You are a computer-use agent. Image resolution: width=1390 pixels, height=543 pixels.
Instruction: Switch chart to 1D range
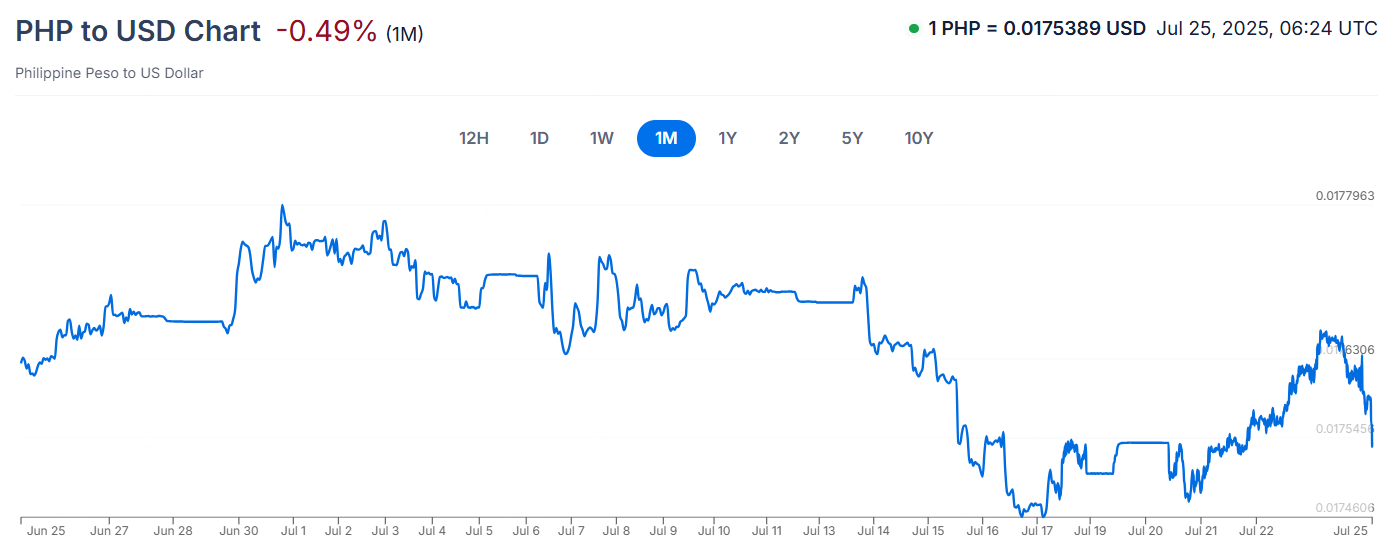tap(539, 138)
